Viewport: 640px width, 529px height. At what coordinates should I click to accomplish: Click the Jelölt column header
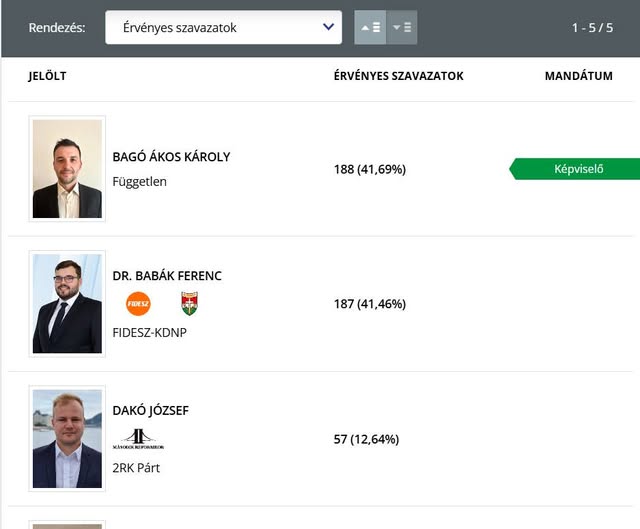pos(47,76)
